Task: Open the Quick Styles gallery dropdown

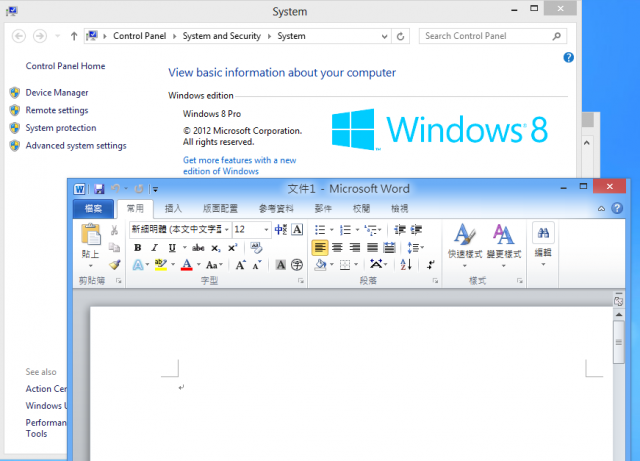Action: coord(464,245)
